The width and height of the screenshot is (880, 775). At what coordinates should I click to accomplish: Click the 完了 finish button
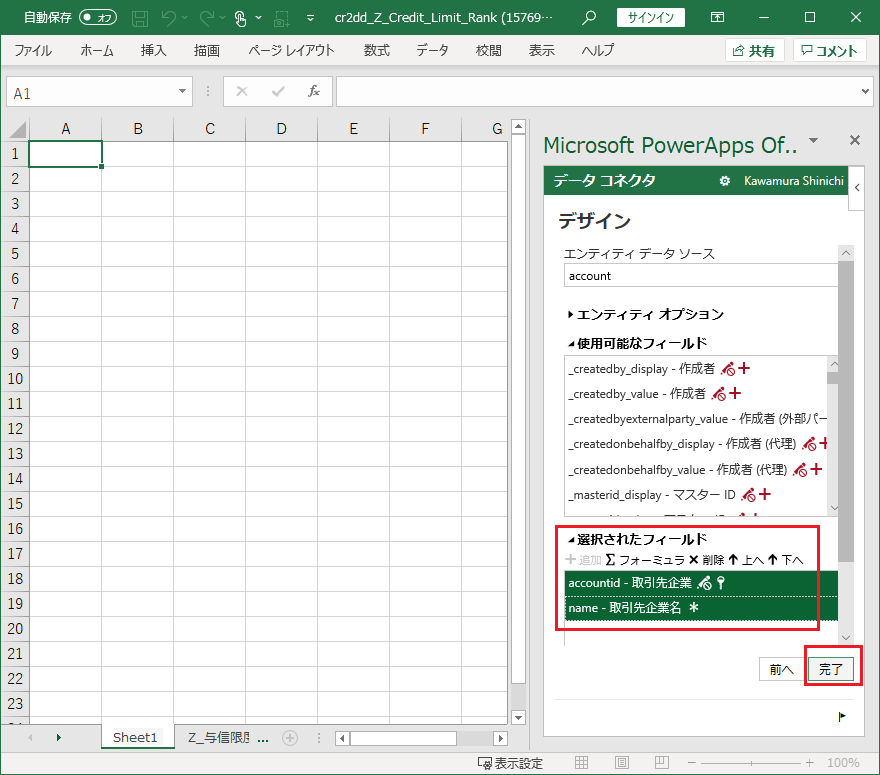point(831,669)
